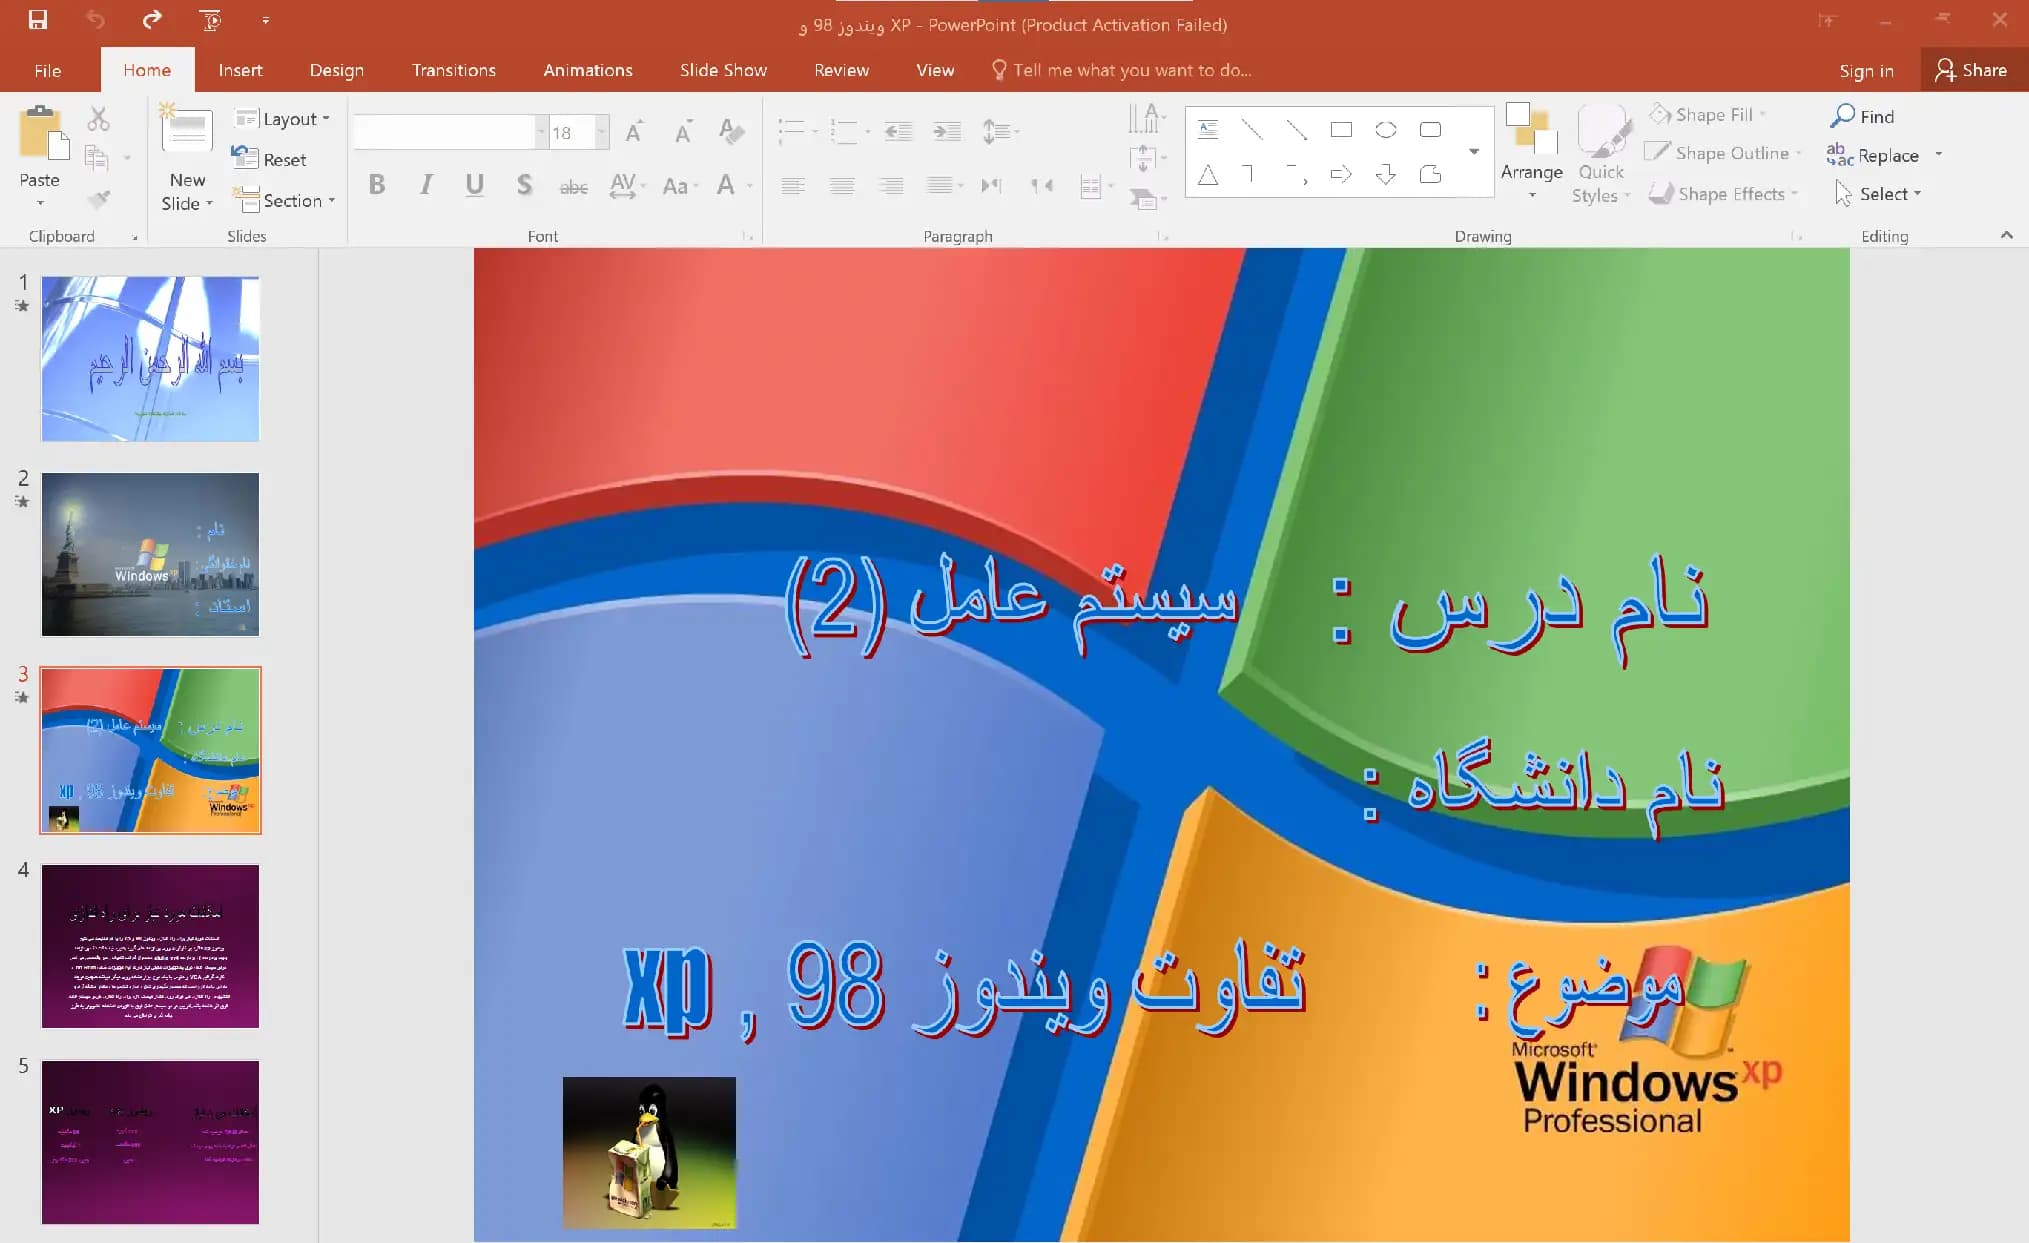
Task: Click the Share button
Action: pyautogui.click(x=1972, y=70)
